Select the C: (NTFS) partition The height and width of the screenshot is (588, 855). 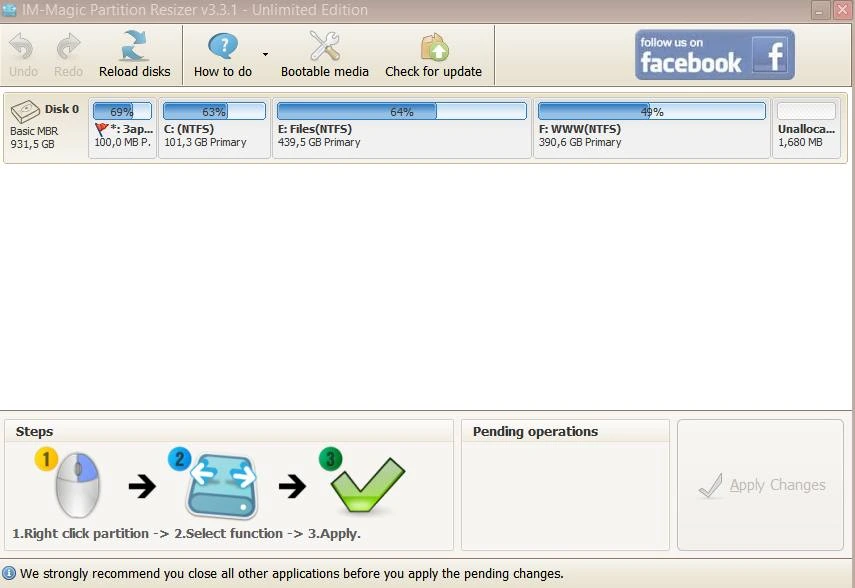214,129
